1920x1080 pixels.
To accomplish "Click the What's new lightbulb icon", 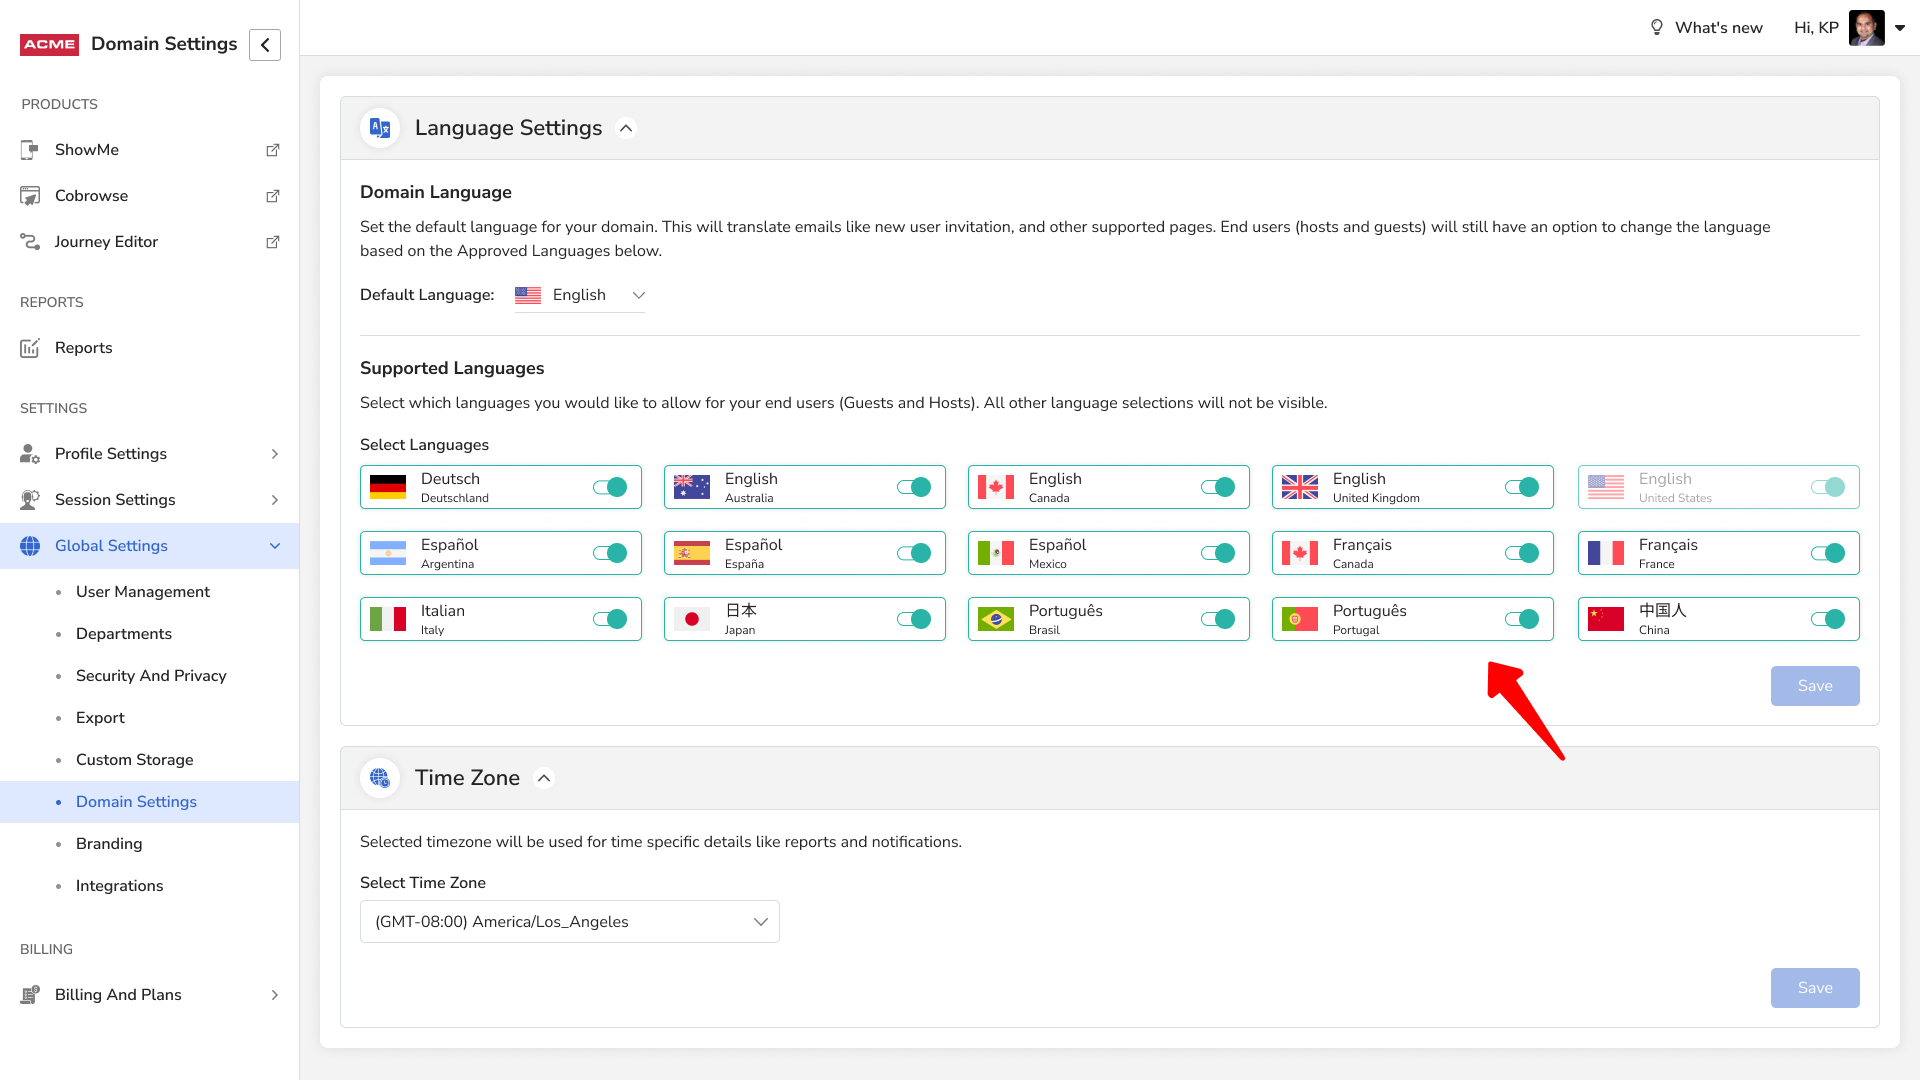I will (1656, 28).
